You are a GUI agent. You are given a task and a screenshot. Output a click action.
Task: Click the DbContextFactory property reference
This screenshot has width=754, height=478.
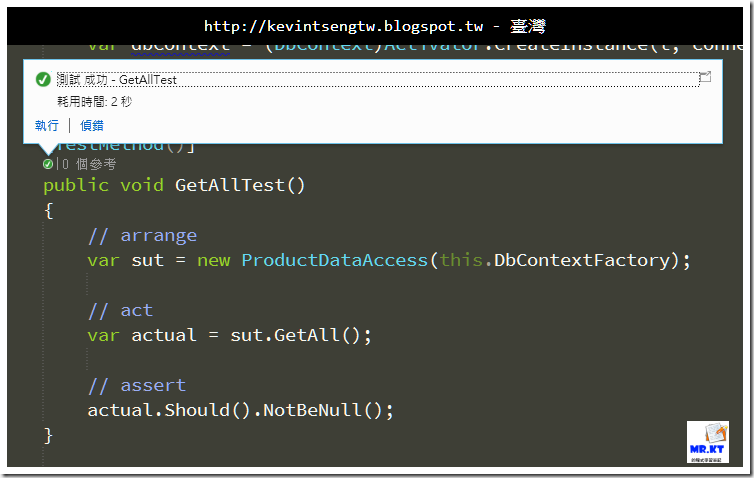[582, 260]
